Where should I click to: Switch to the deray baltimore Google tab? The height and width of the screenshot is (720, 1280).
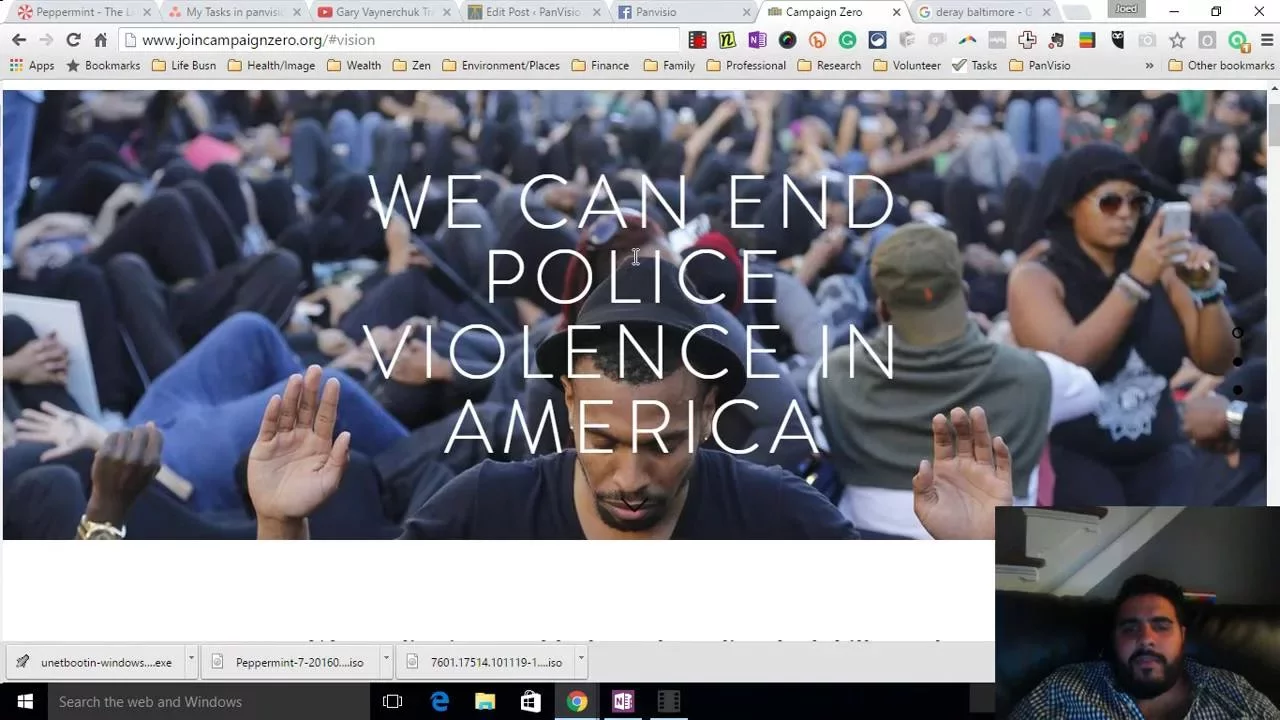(982, 12)
